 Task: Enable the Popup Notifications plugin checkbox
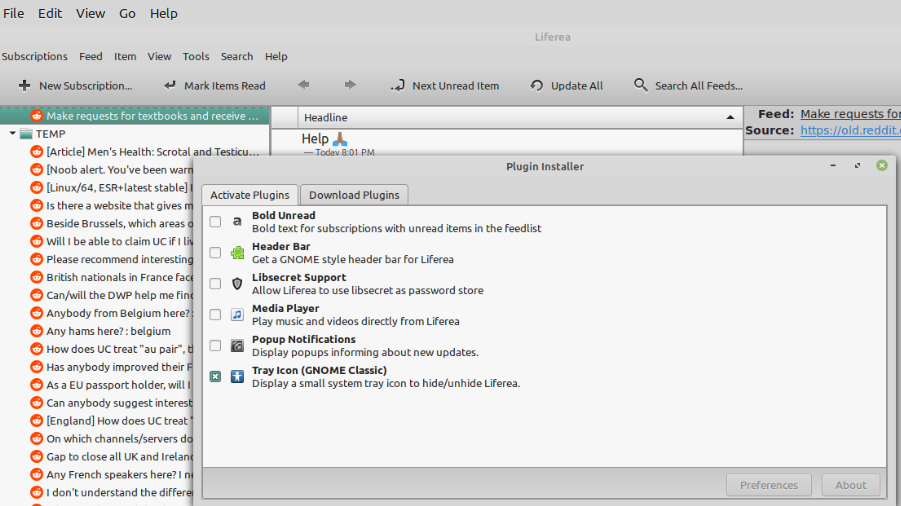coord(215,346)
